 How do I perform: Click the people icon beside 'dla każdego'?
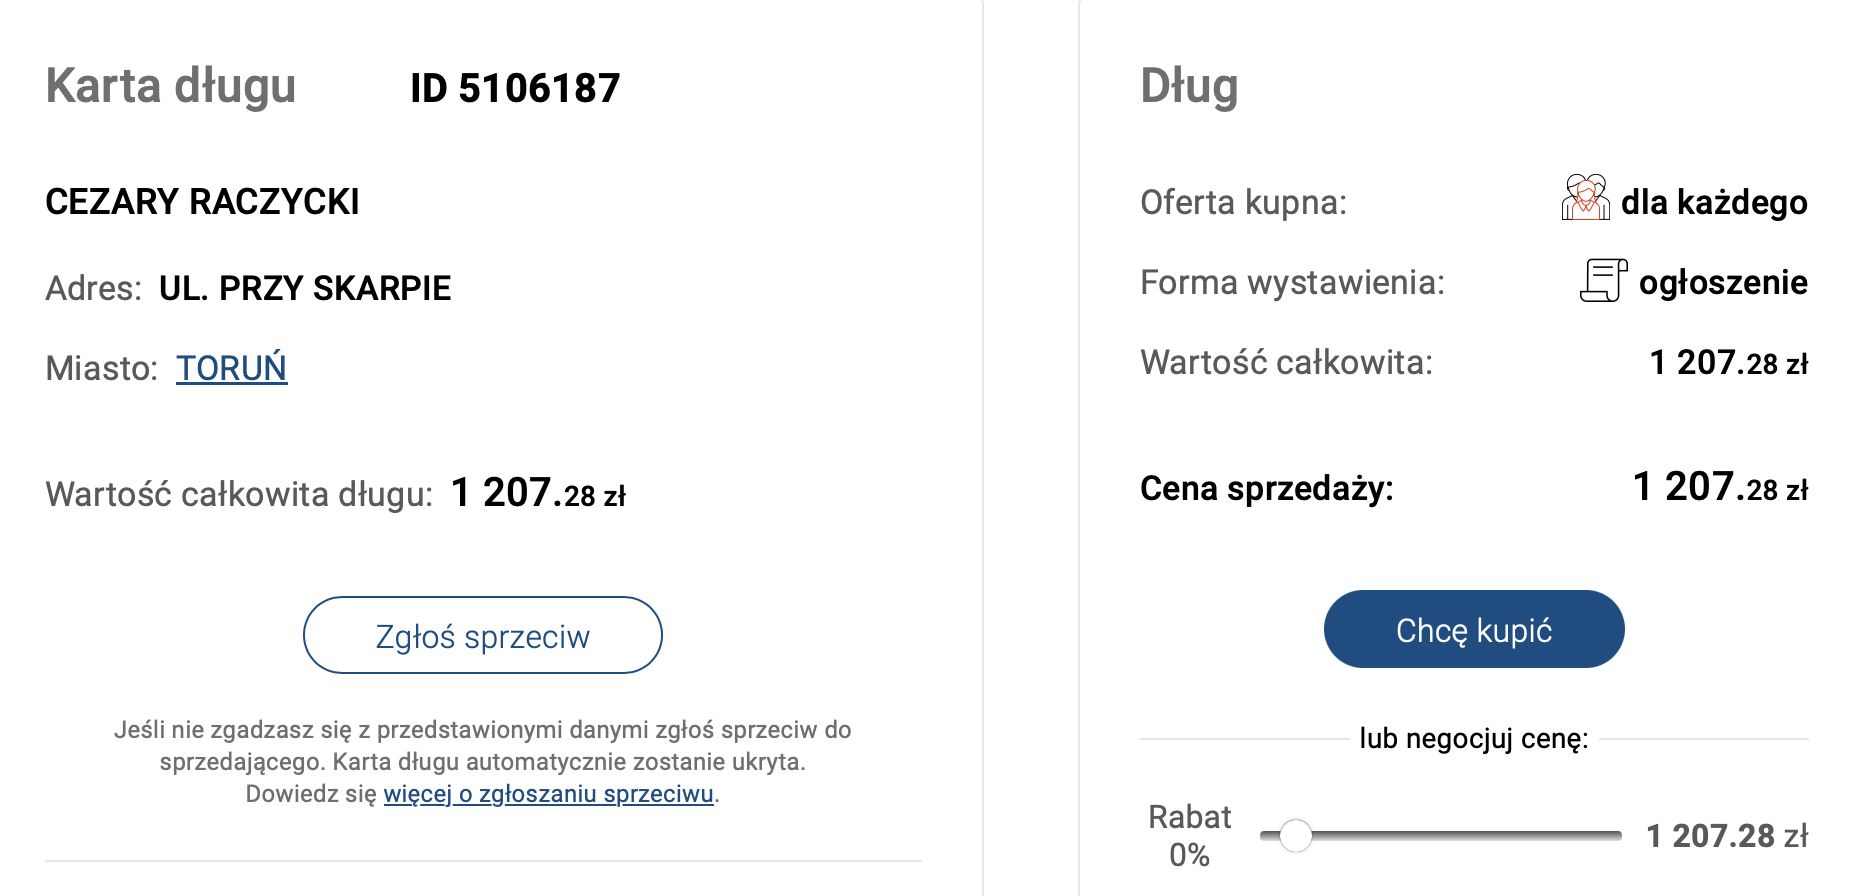1584,198
